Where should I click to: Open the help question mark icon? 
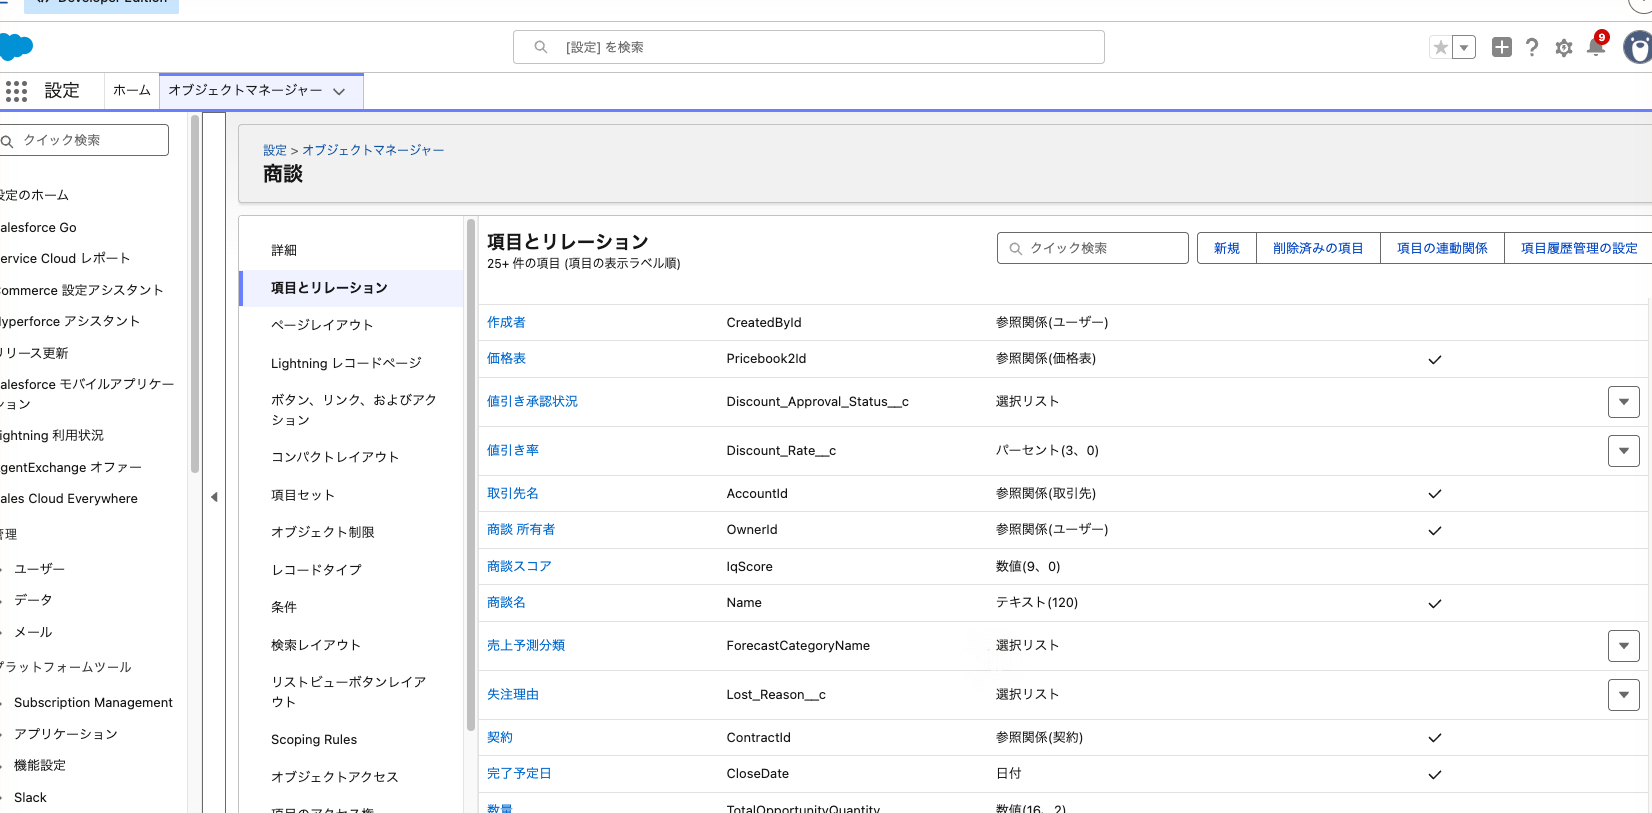coord(1532,47)
